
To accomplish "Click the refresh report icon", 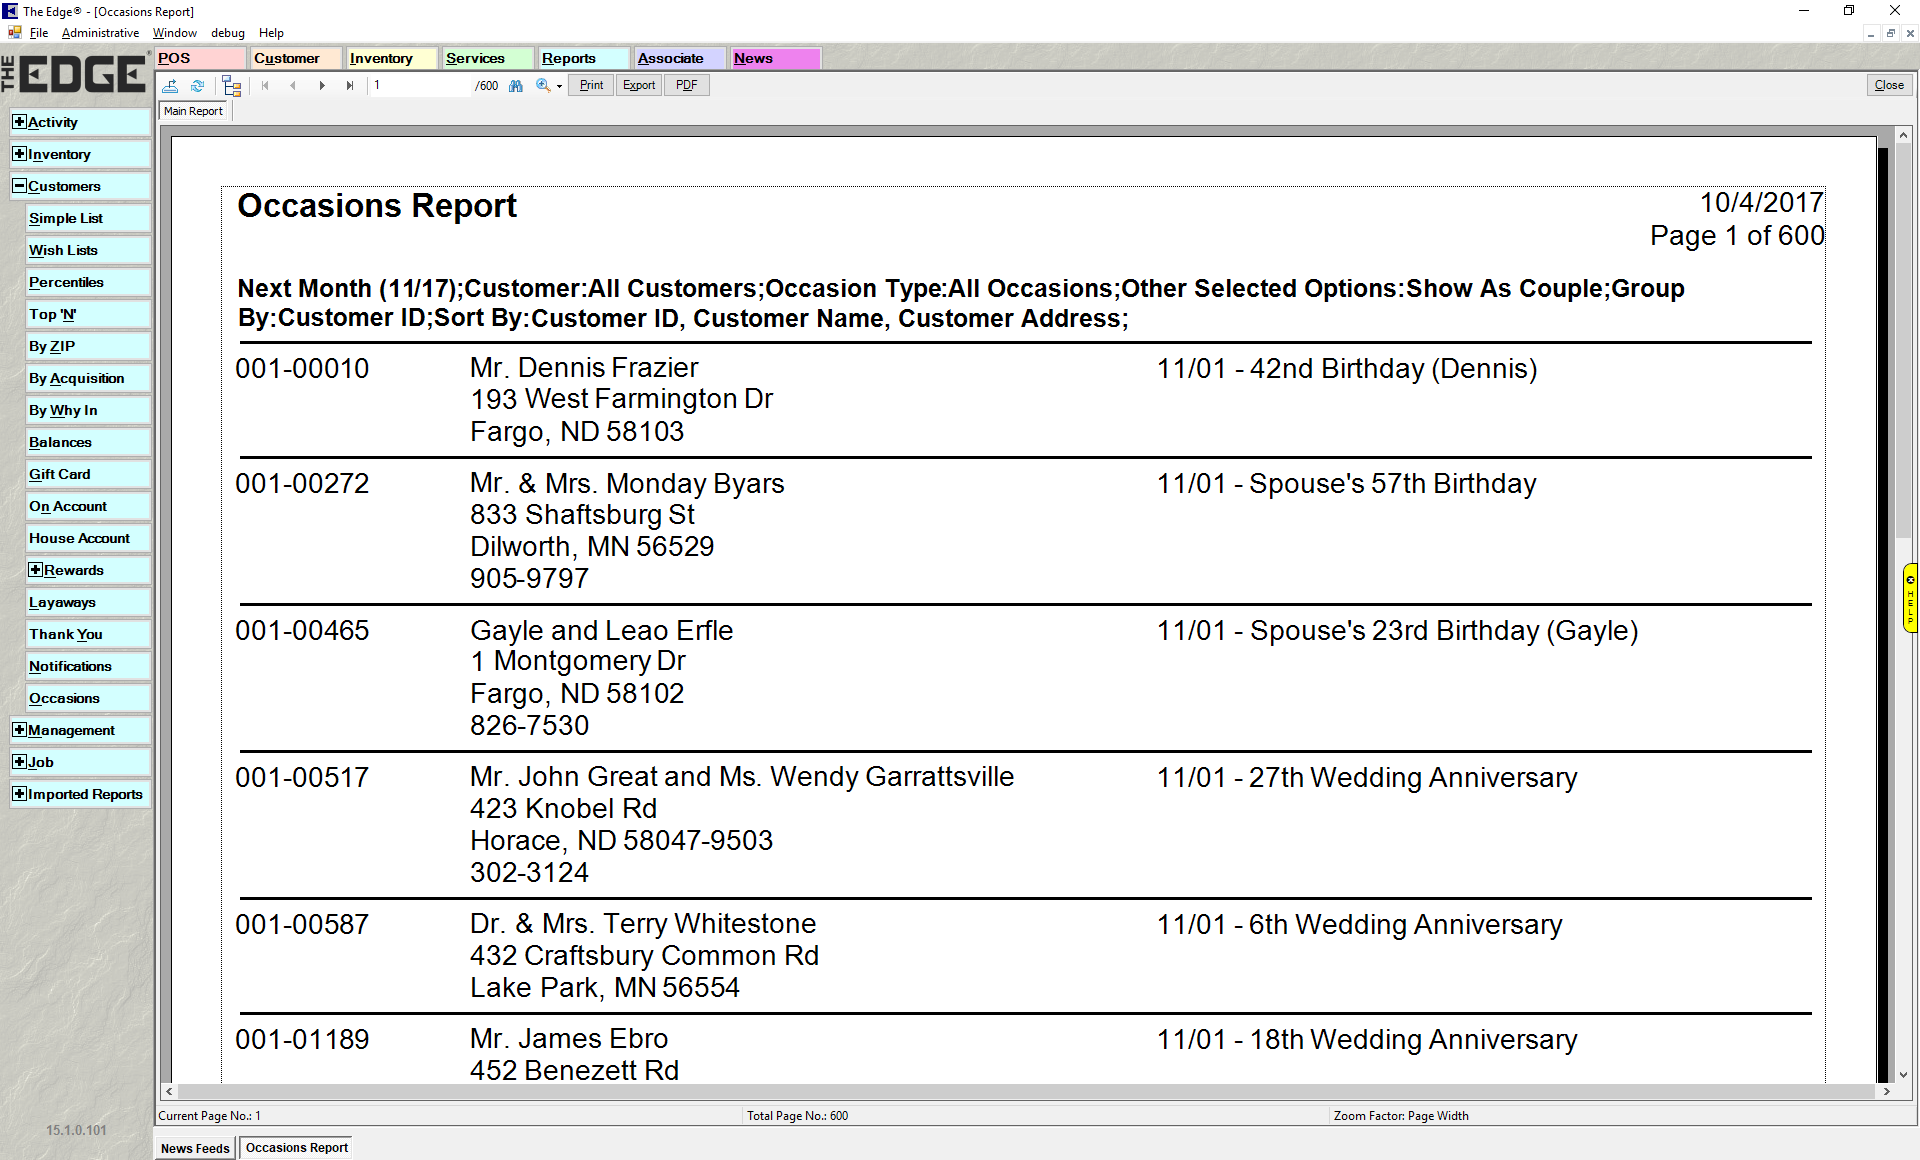I will 198,86.
